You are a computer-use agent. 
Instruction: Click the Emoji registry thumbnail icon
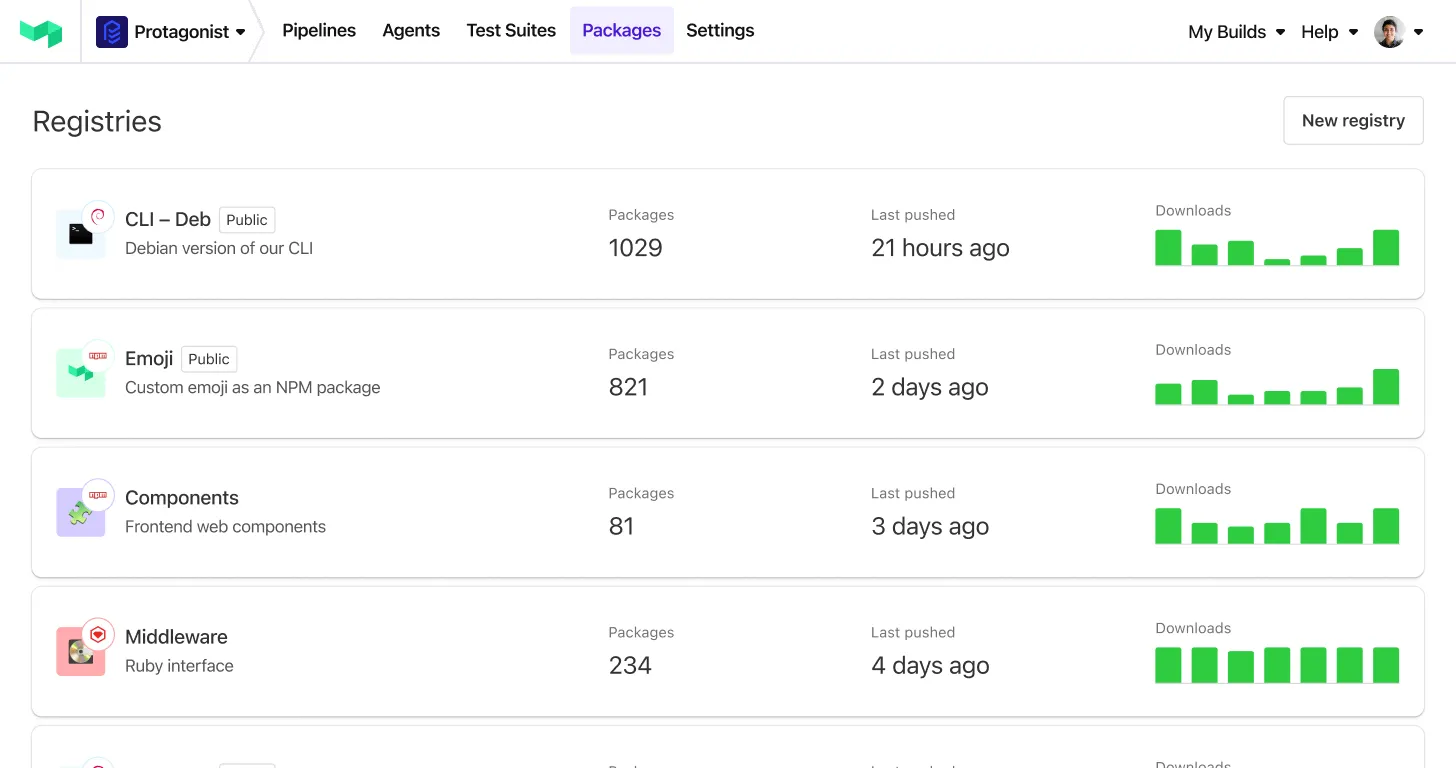tap(81, 374)
